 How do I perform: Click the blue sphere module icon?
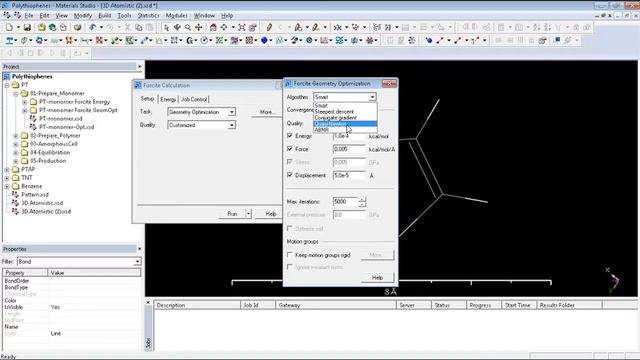tap(264, 40)
